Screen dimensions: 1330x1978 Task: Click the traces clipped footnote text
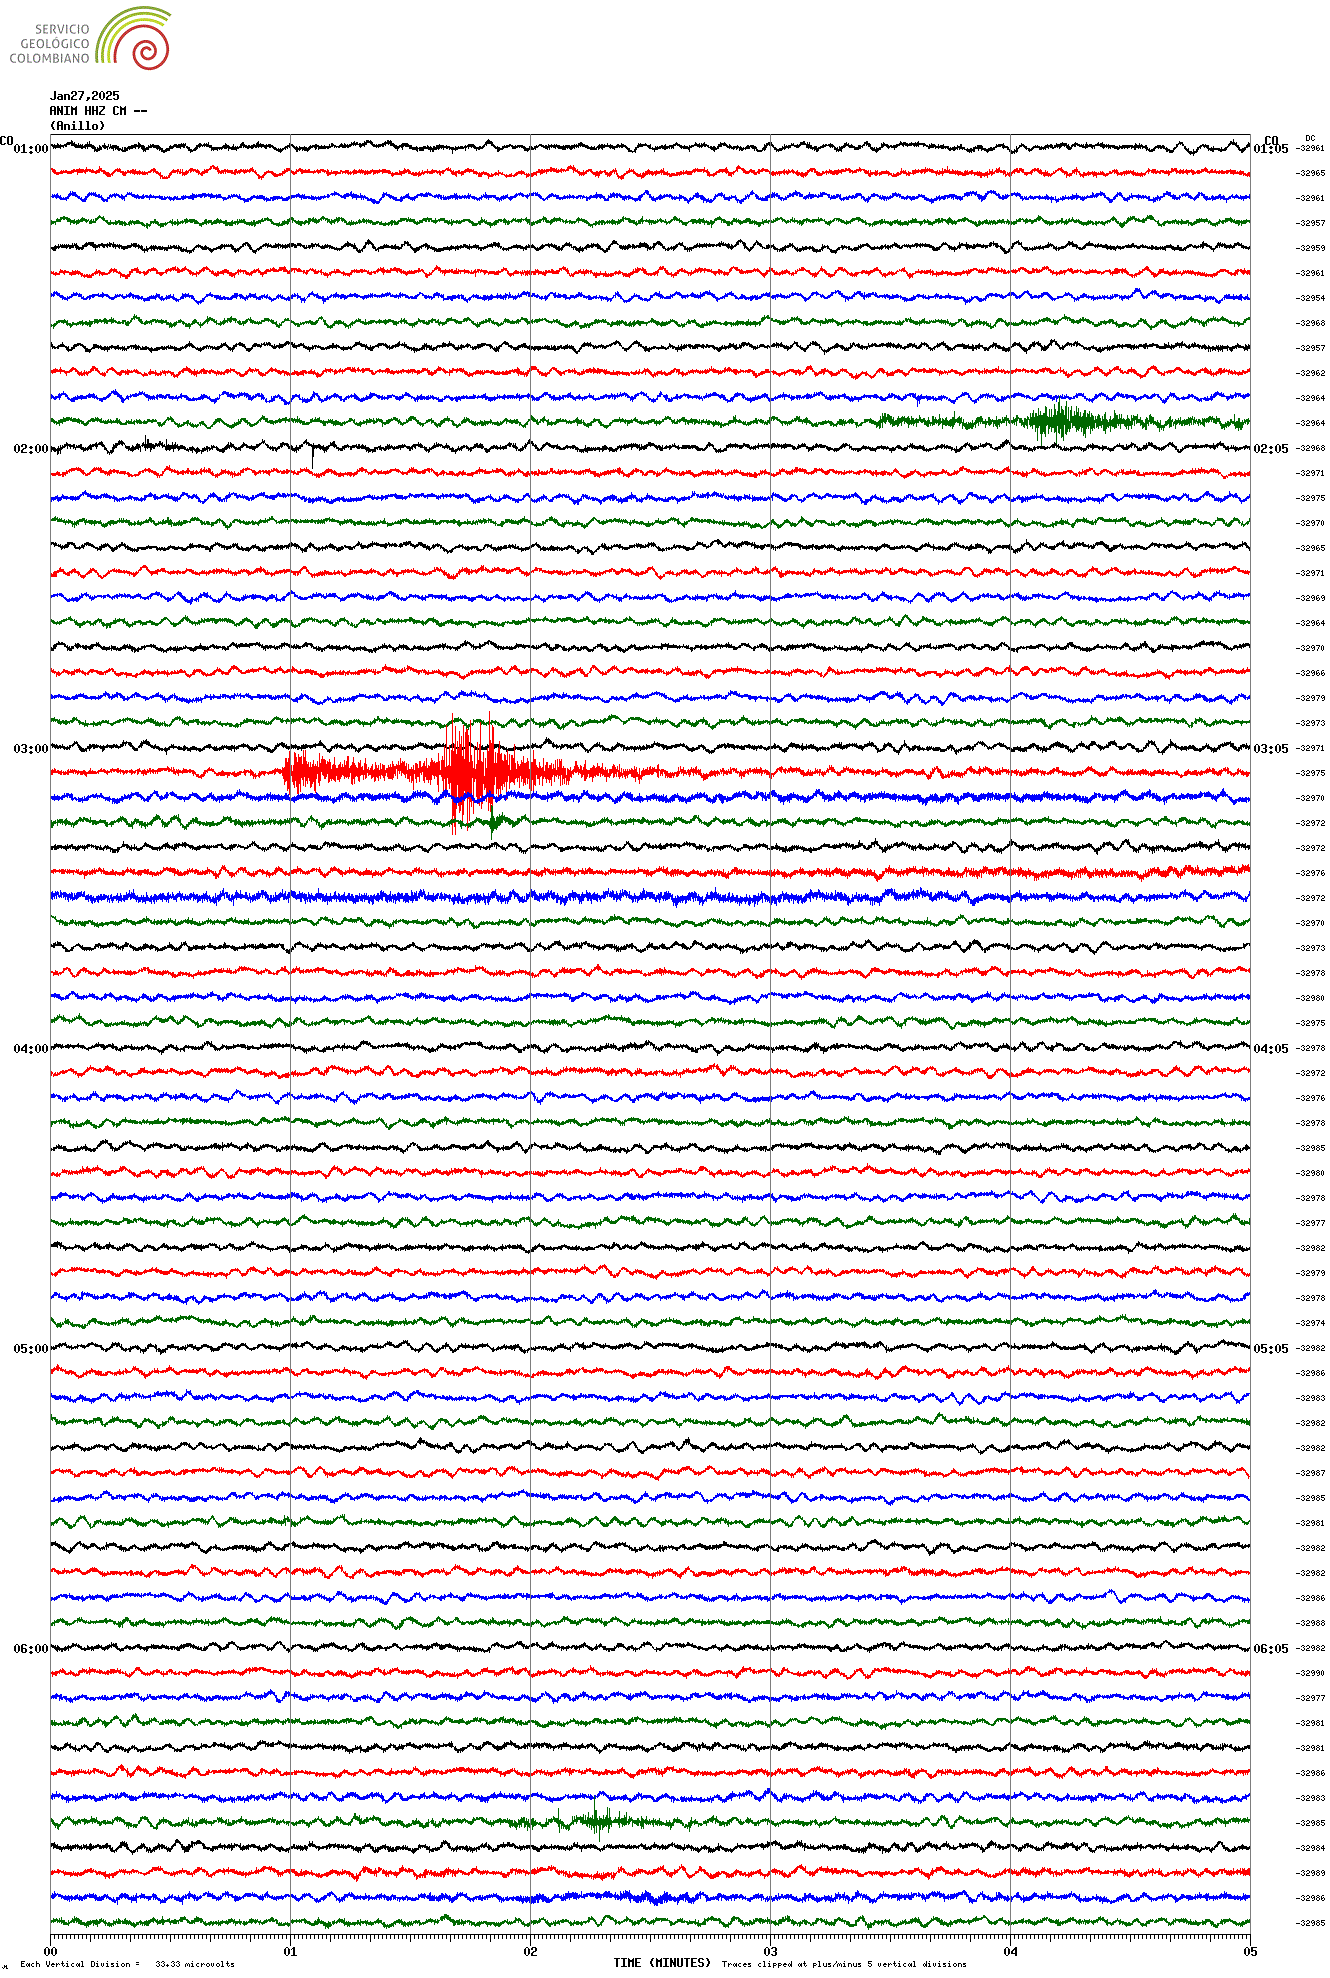click(844, 1964)
